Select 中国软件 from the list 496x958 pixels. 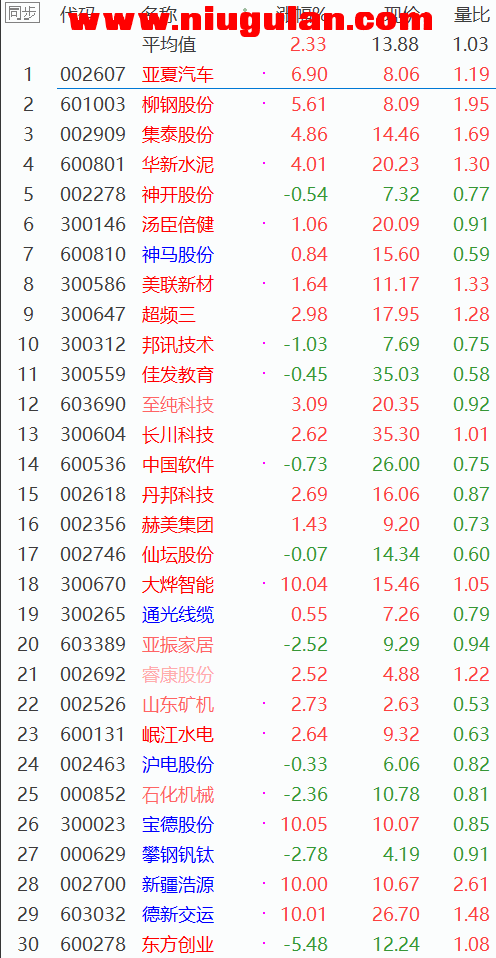178,464
